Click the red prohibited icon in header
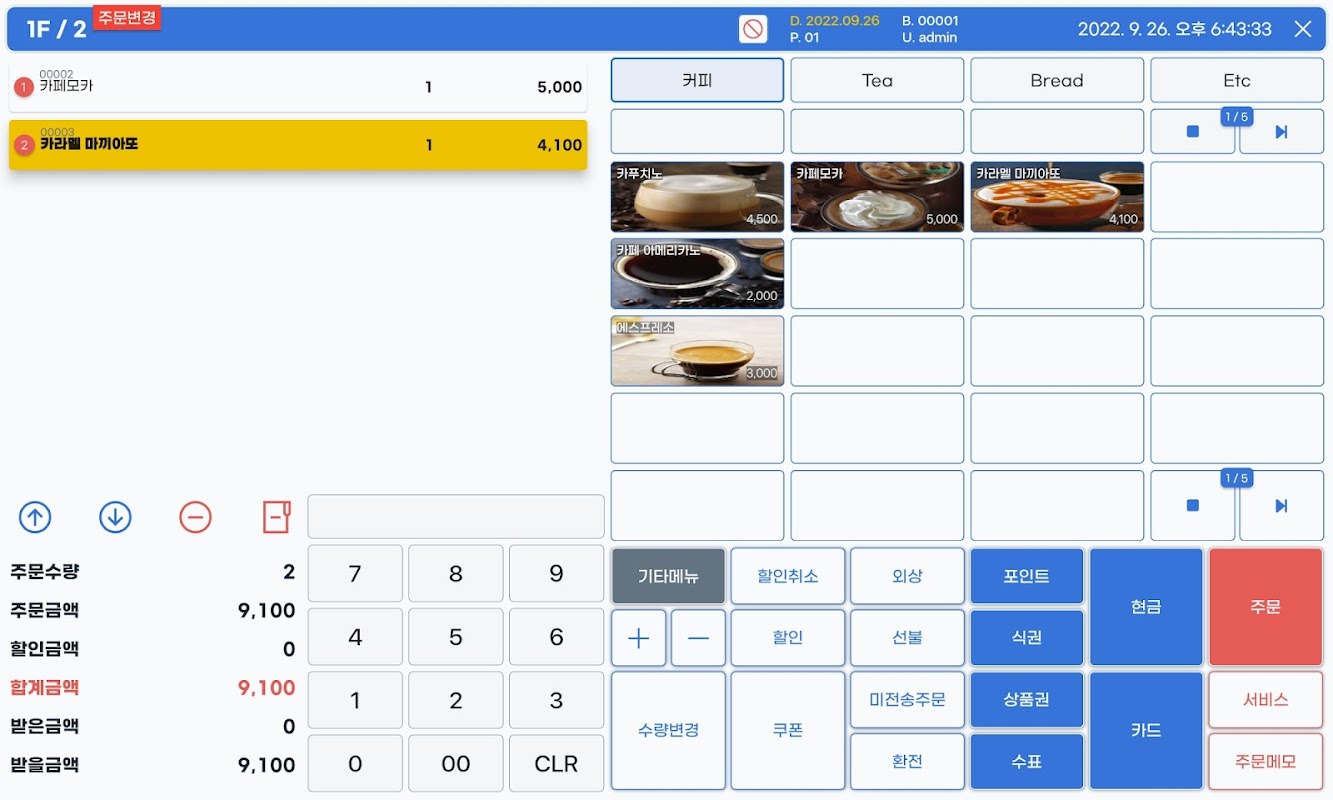The width and height of the screenshot is (1333, 800). (753, 29)
